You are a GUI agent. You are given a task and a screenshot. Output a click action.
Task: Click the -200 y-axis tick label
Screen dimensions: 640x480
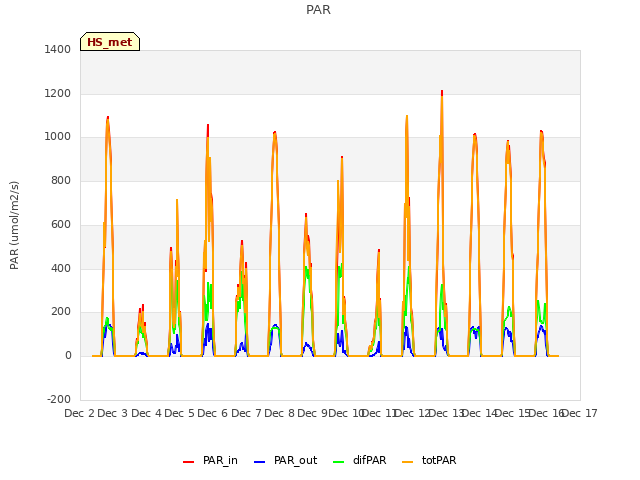point(59,399)
